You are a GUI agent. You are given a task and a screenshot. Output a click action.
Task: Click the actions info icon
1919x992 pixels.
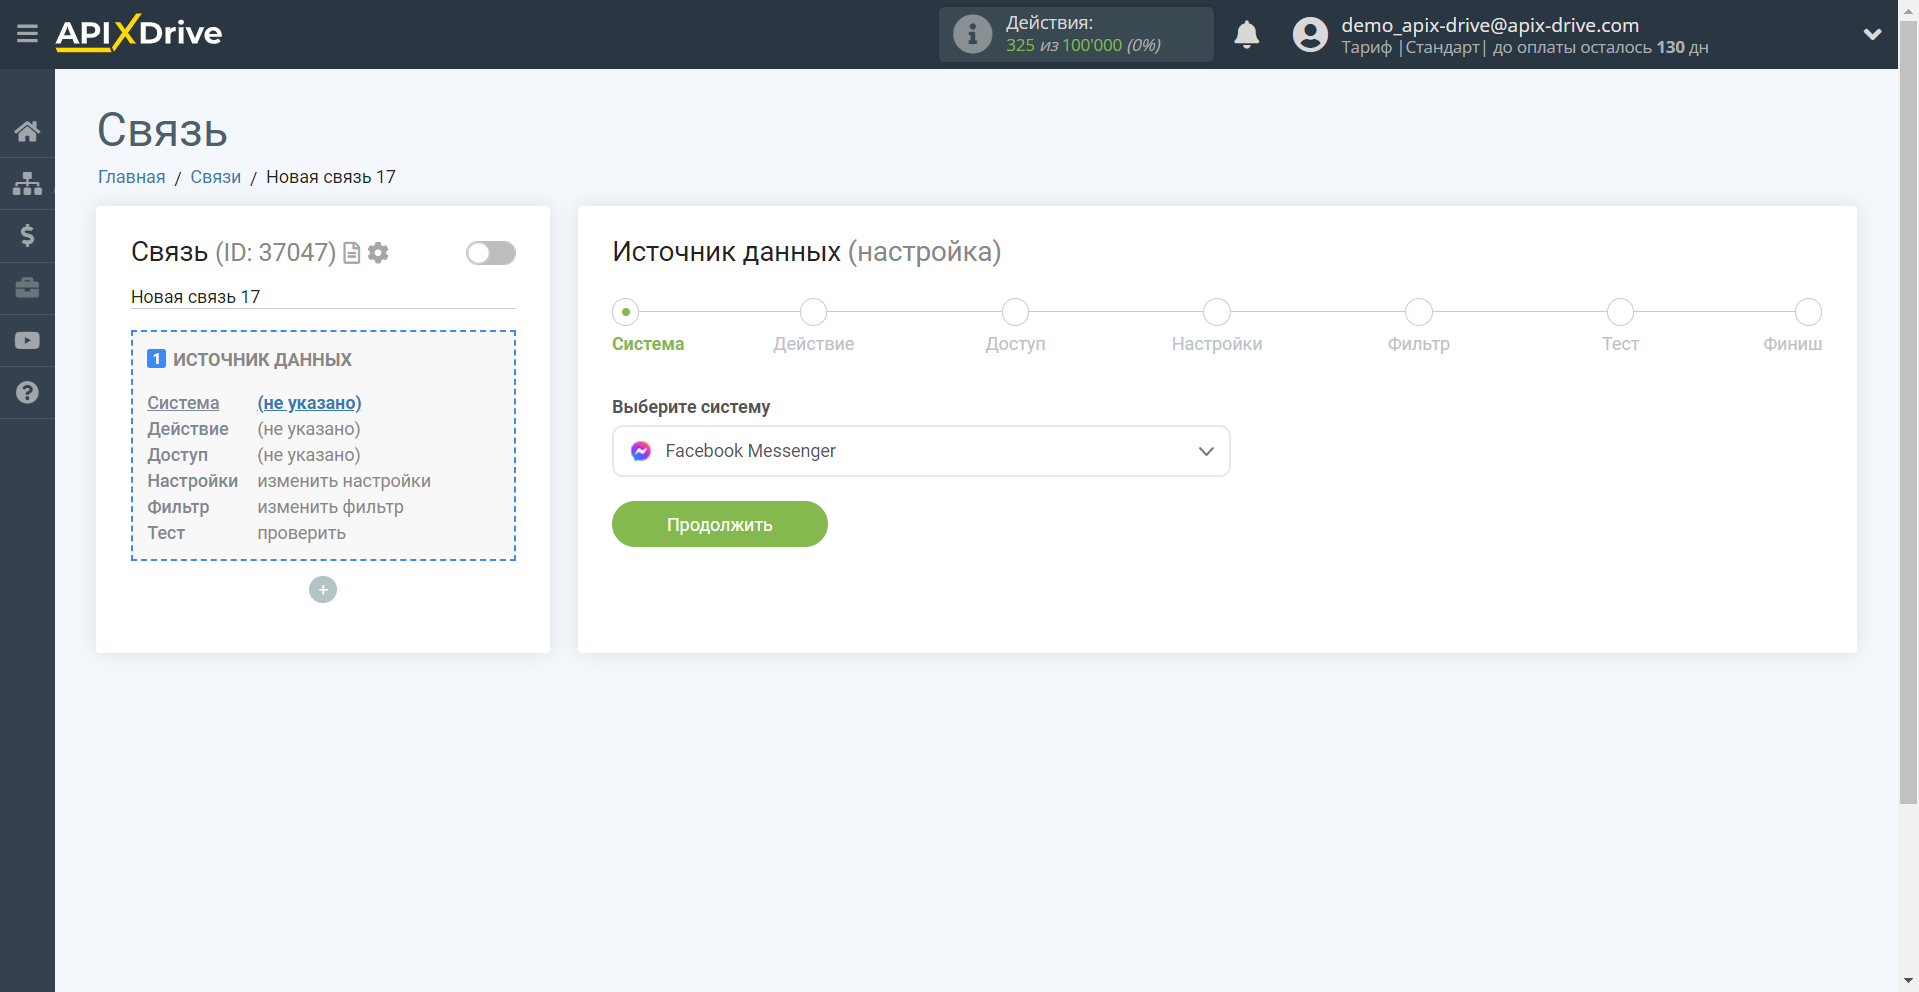click(972, 34)
